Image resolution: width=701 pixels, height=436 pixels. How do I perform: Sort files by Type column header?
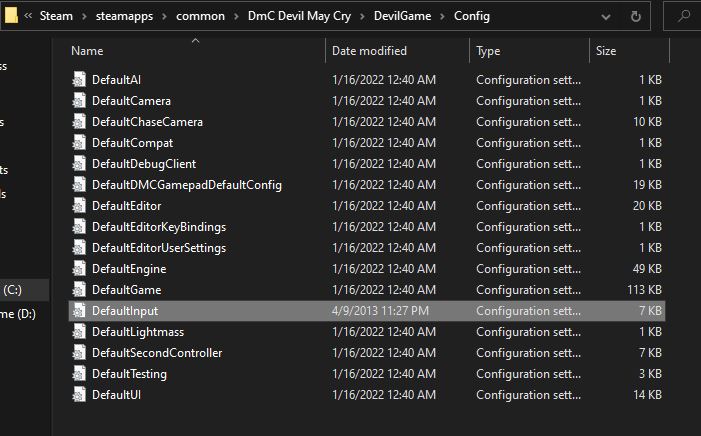click(x=488, y=50)
